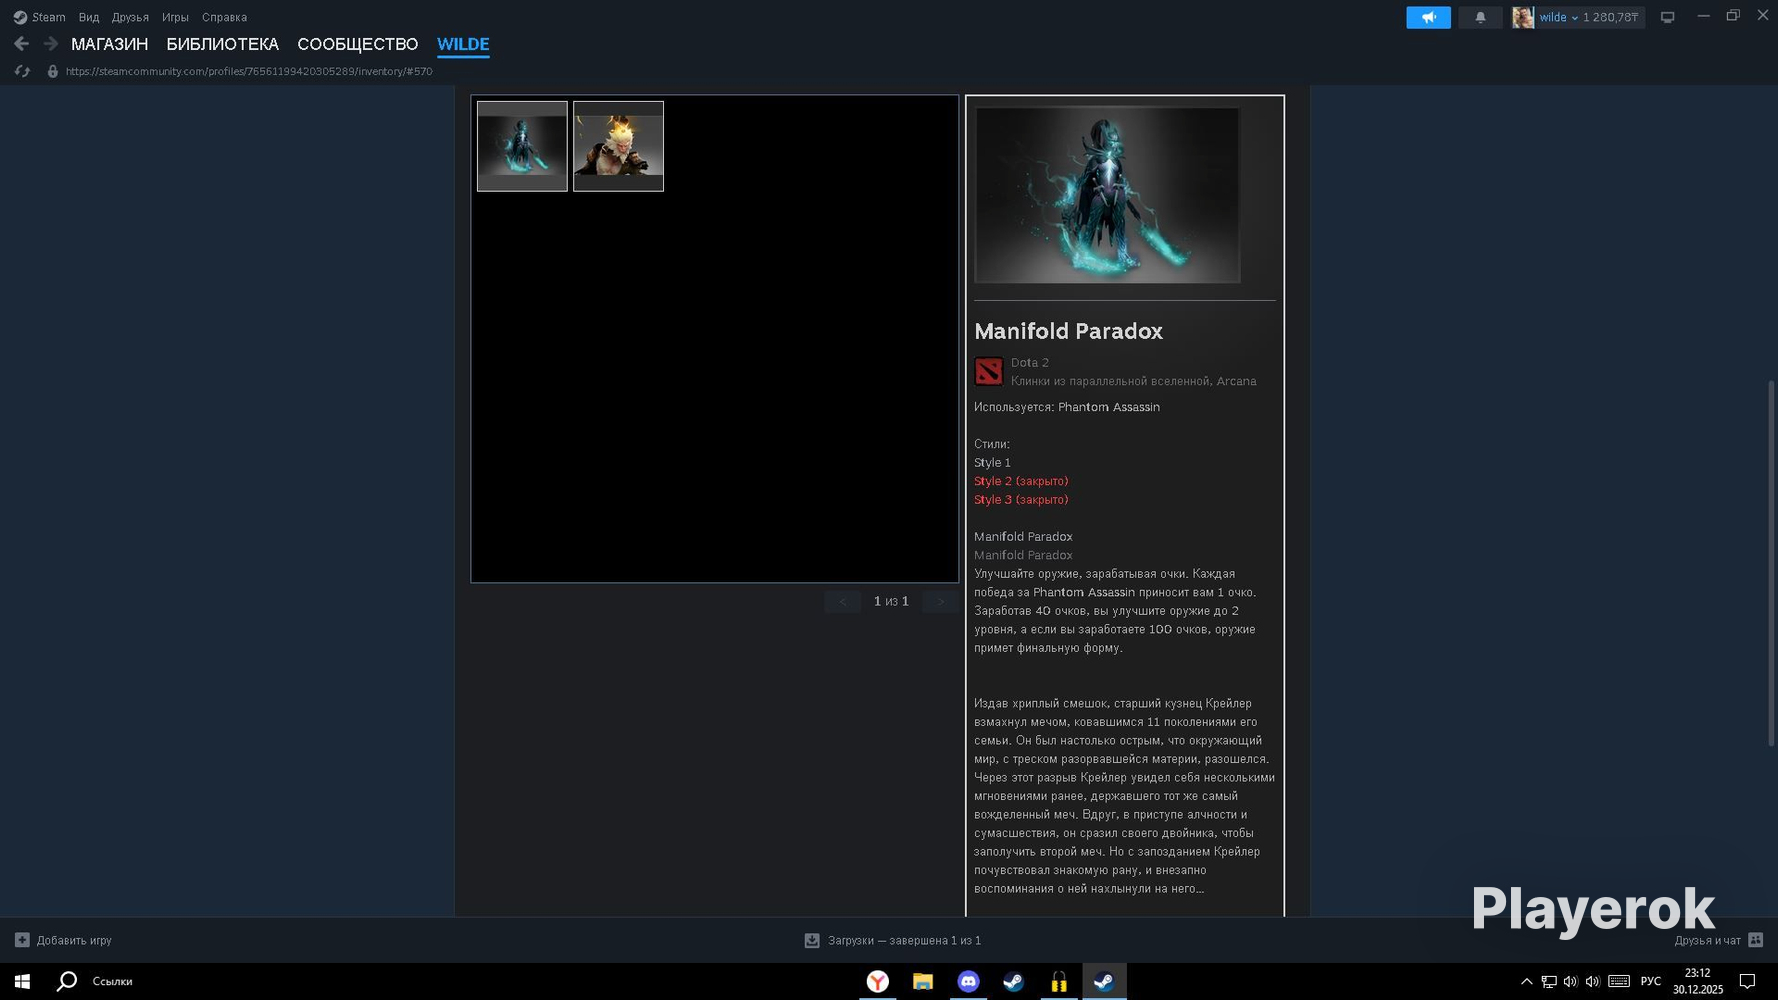Open the Игры menu
This screenshot has width=1778, height=1000.
pos(175,17)
